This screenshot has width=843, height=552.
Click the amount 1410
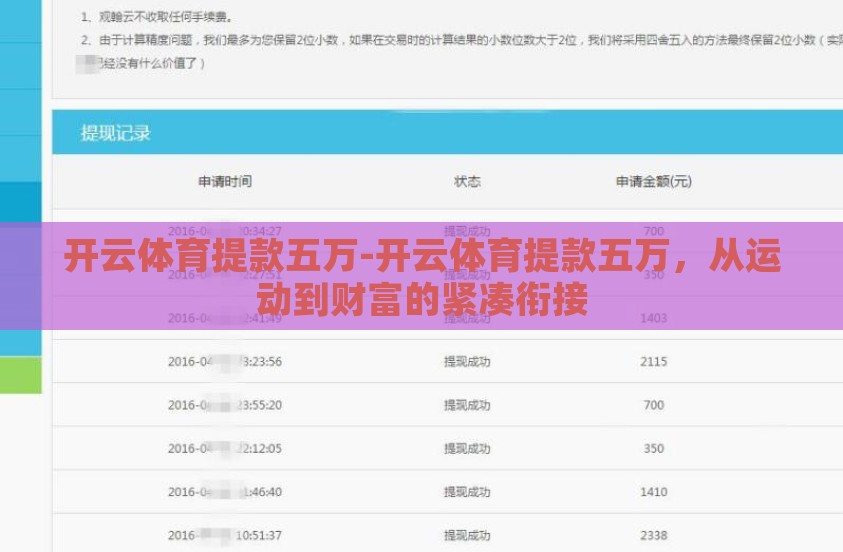[x=654, y=492]
